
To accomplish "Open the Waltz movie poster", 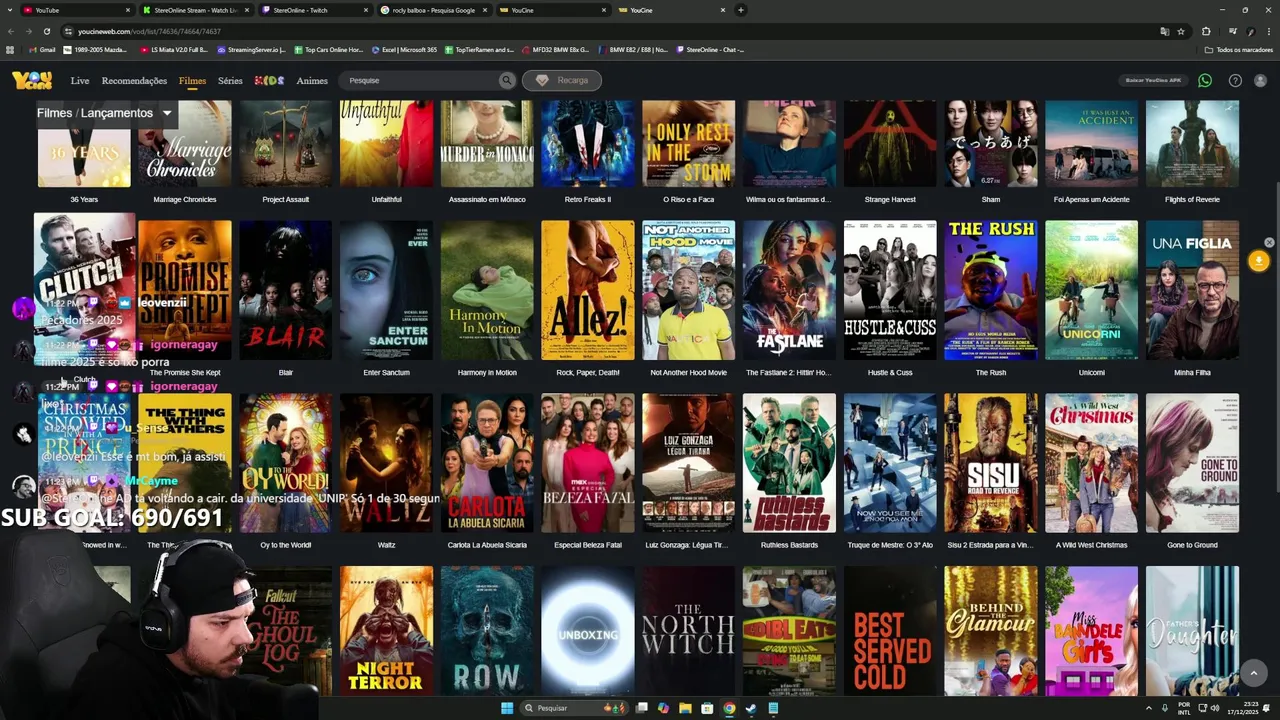I will click(x=386, y=463).
